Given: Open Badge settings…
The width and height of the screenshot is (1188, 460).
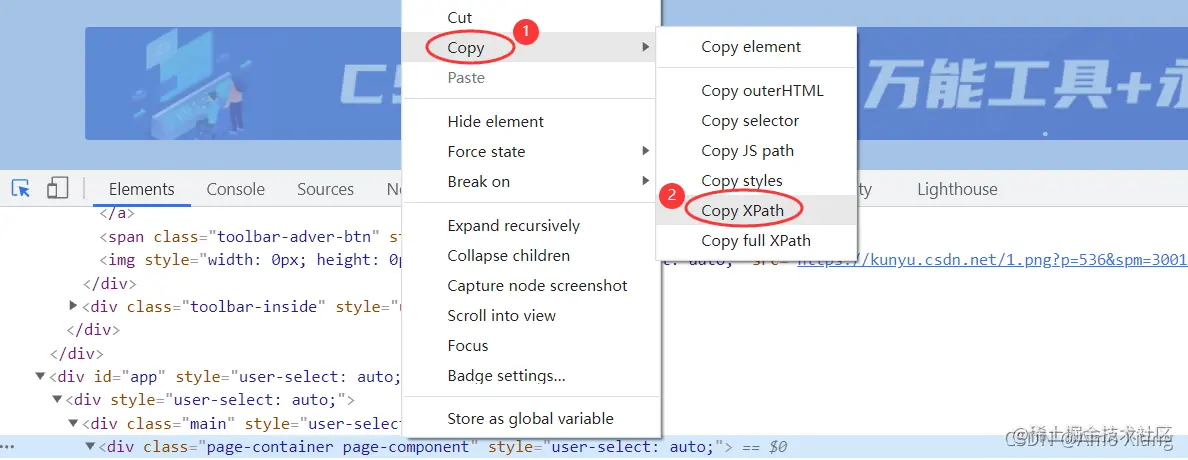Looking at the screenshot, I should [x=506, y=376].
